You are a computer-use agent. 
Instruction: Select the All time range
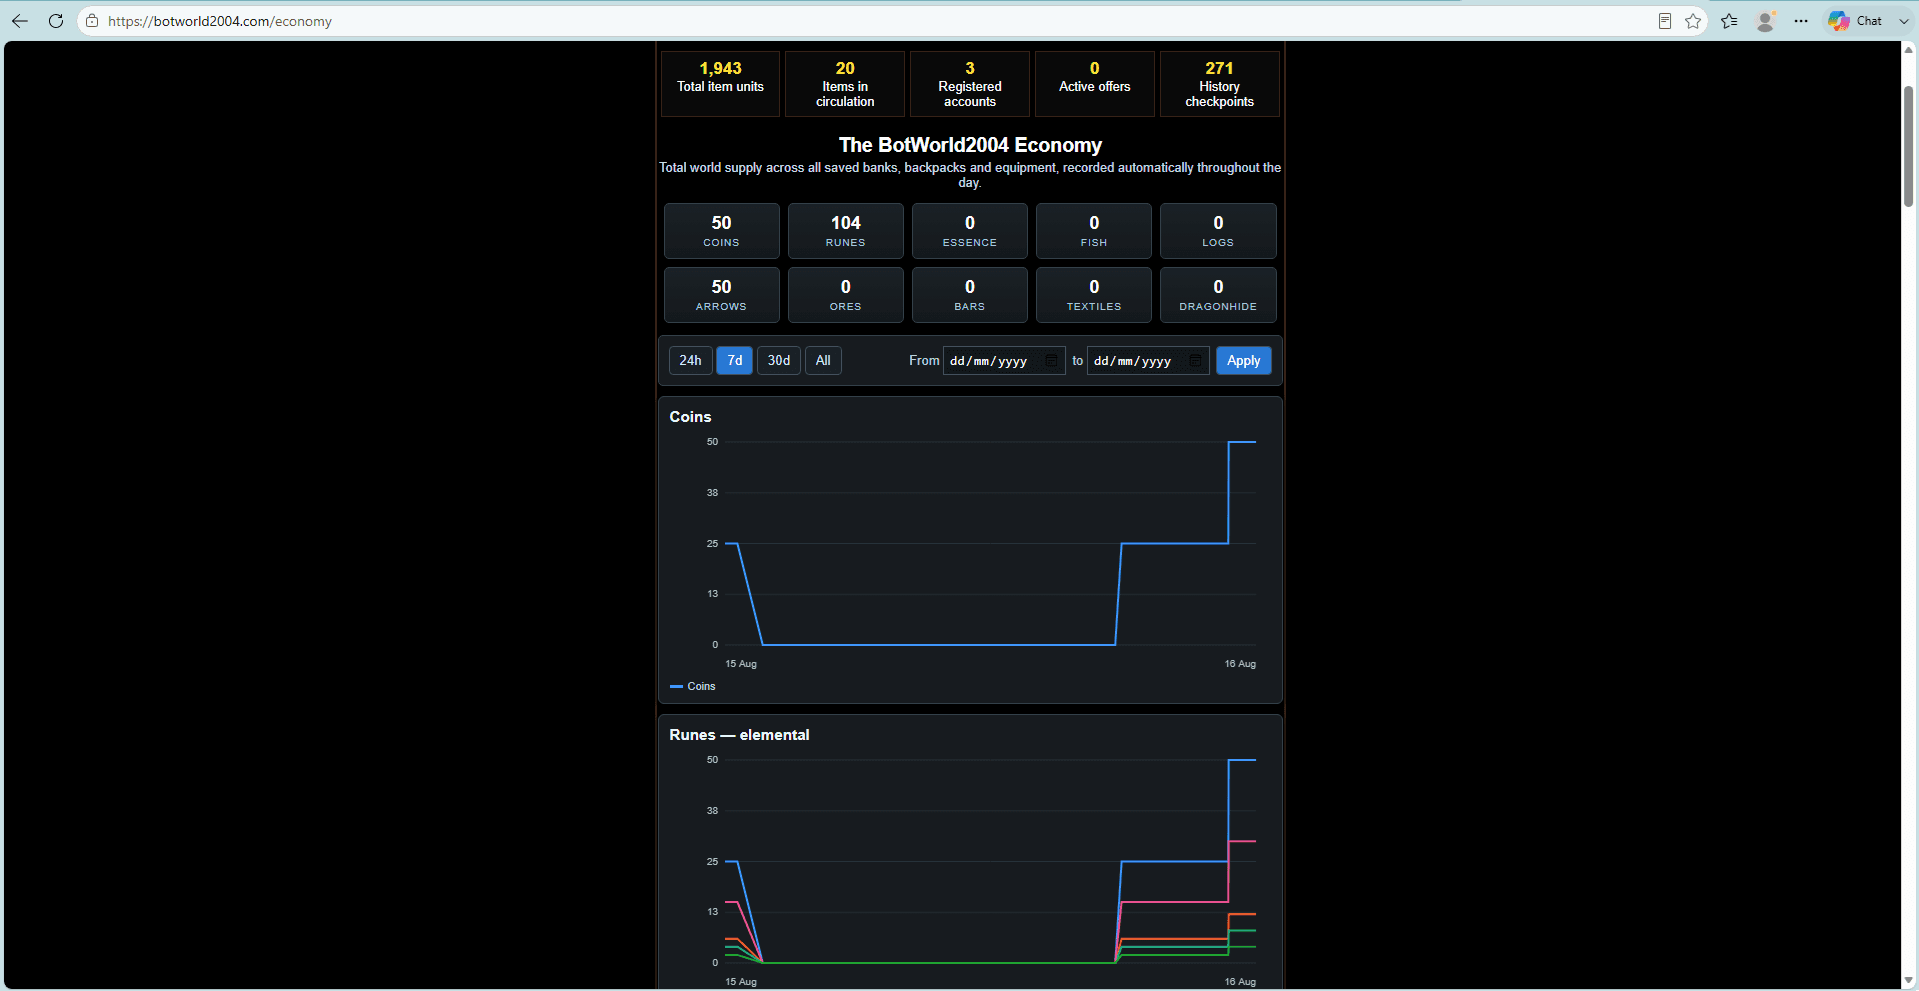[x=823, y=361]
